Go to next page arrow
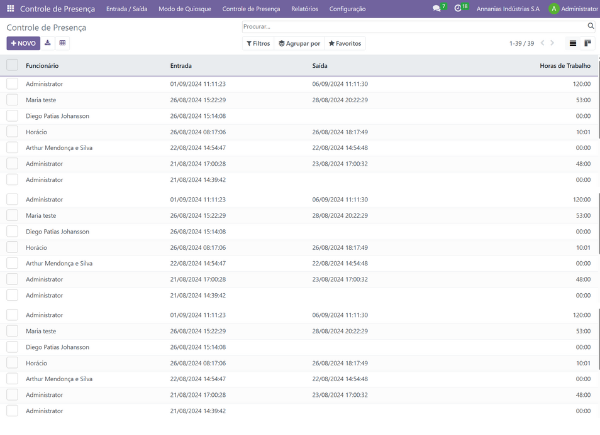Image resolution: width=600 pixels, height=435 pixels. [552, 43]
